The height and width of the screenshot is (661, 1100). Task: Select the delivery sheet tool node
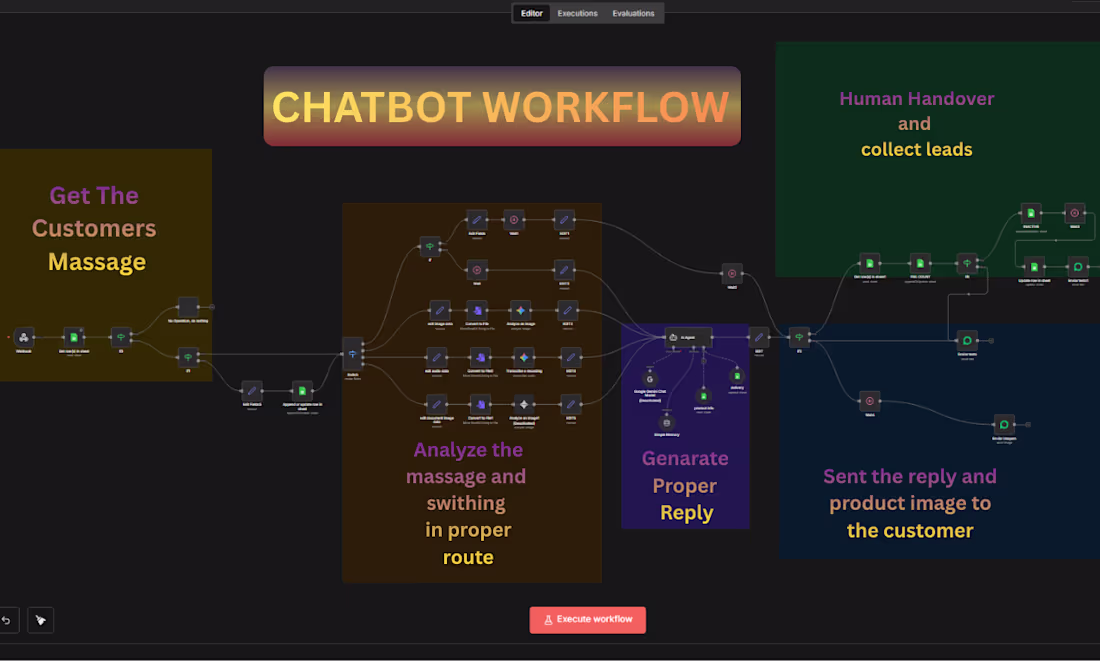click(737, 376)
